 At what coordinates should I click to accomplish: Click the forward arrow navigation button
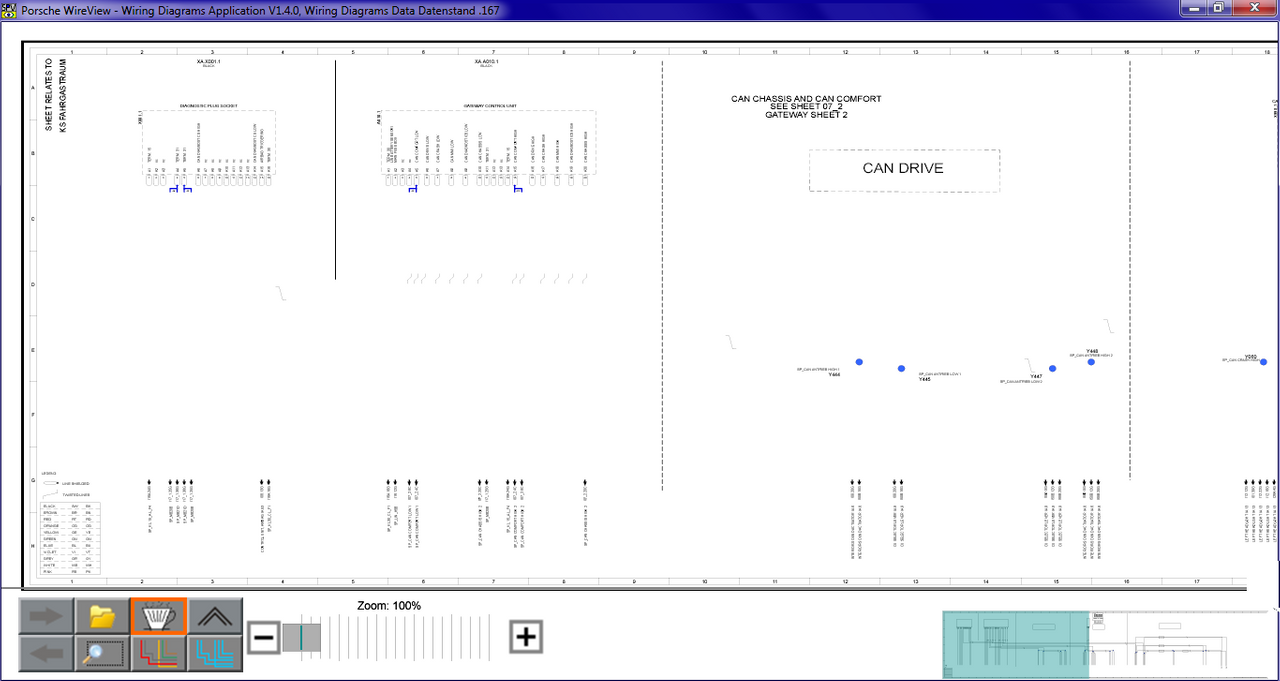click(x=46, y=616)
